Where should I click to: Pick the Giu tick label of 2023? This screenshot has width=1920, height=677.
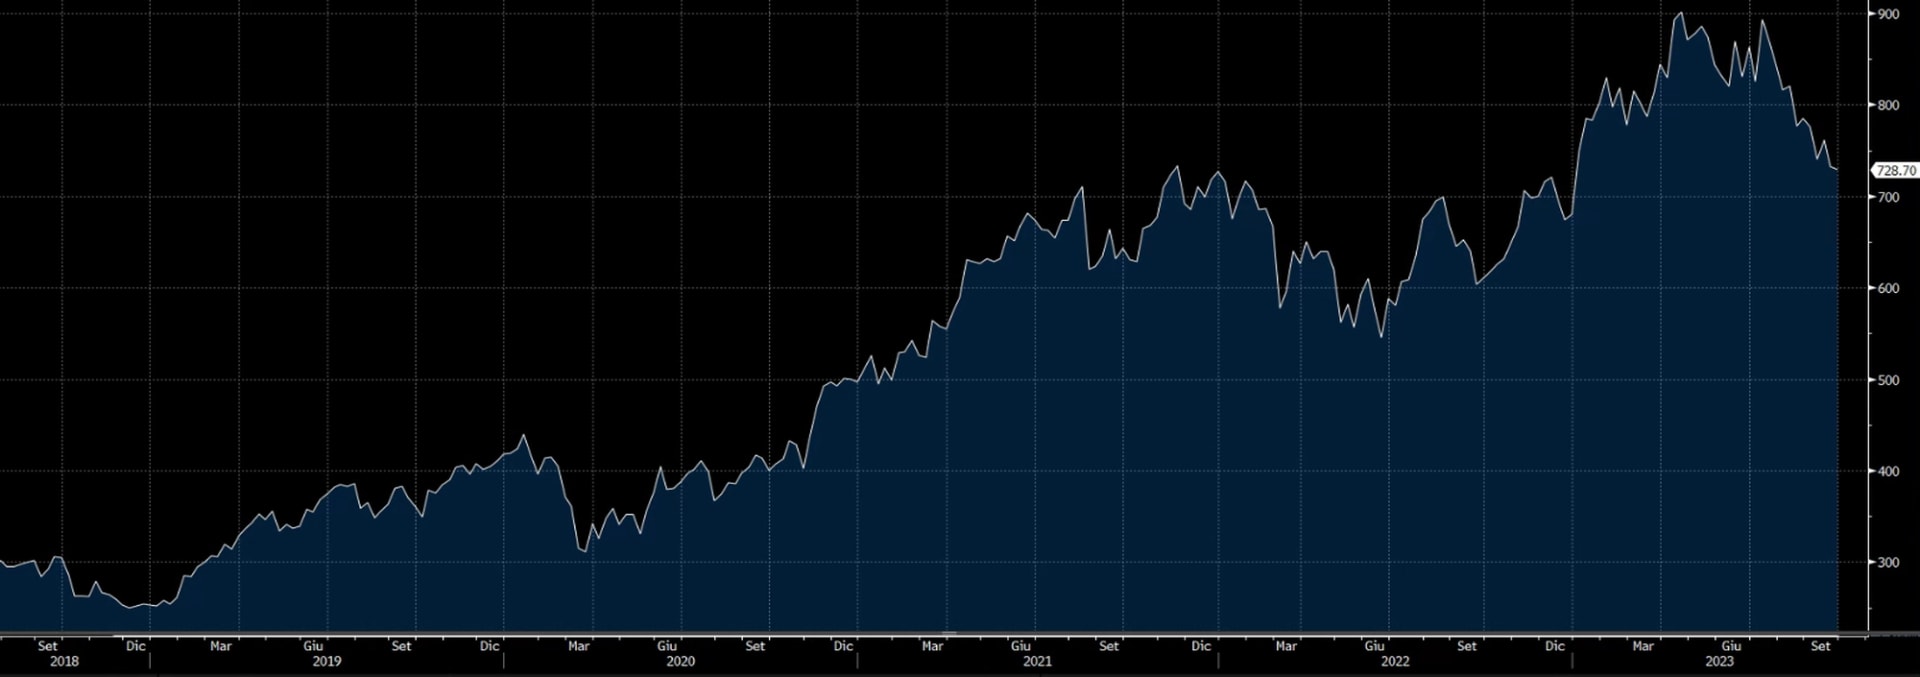point(1731,646)
